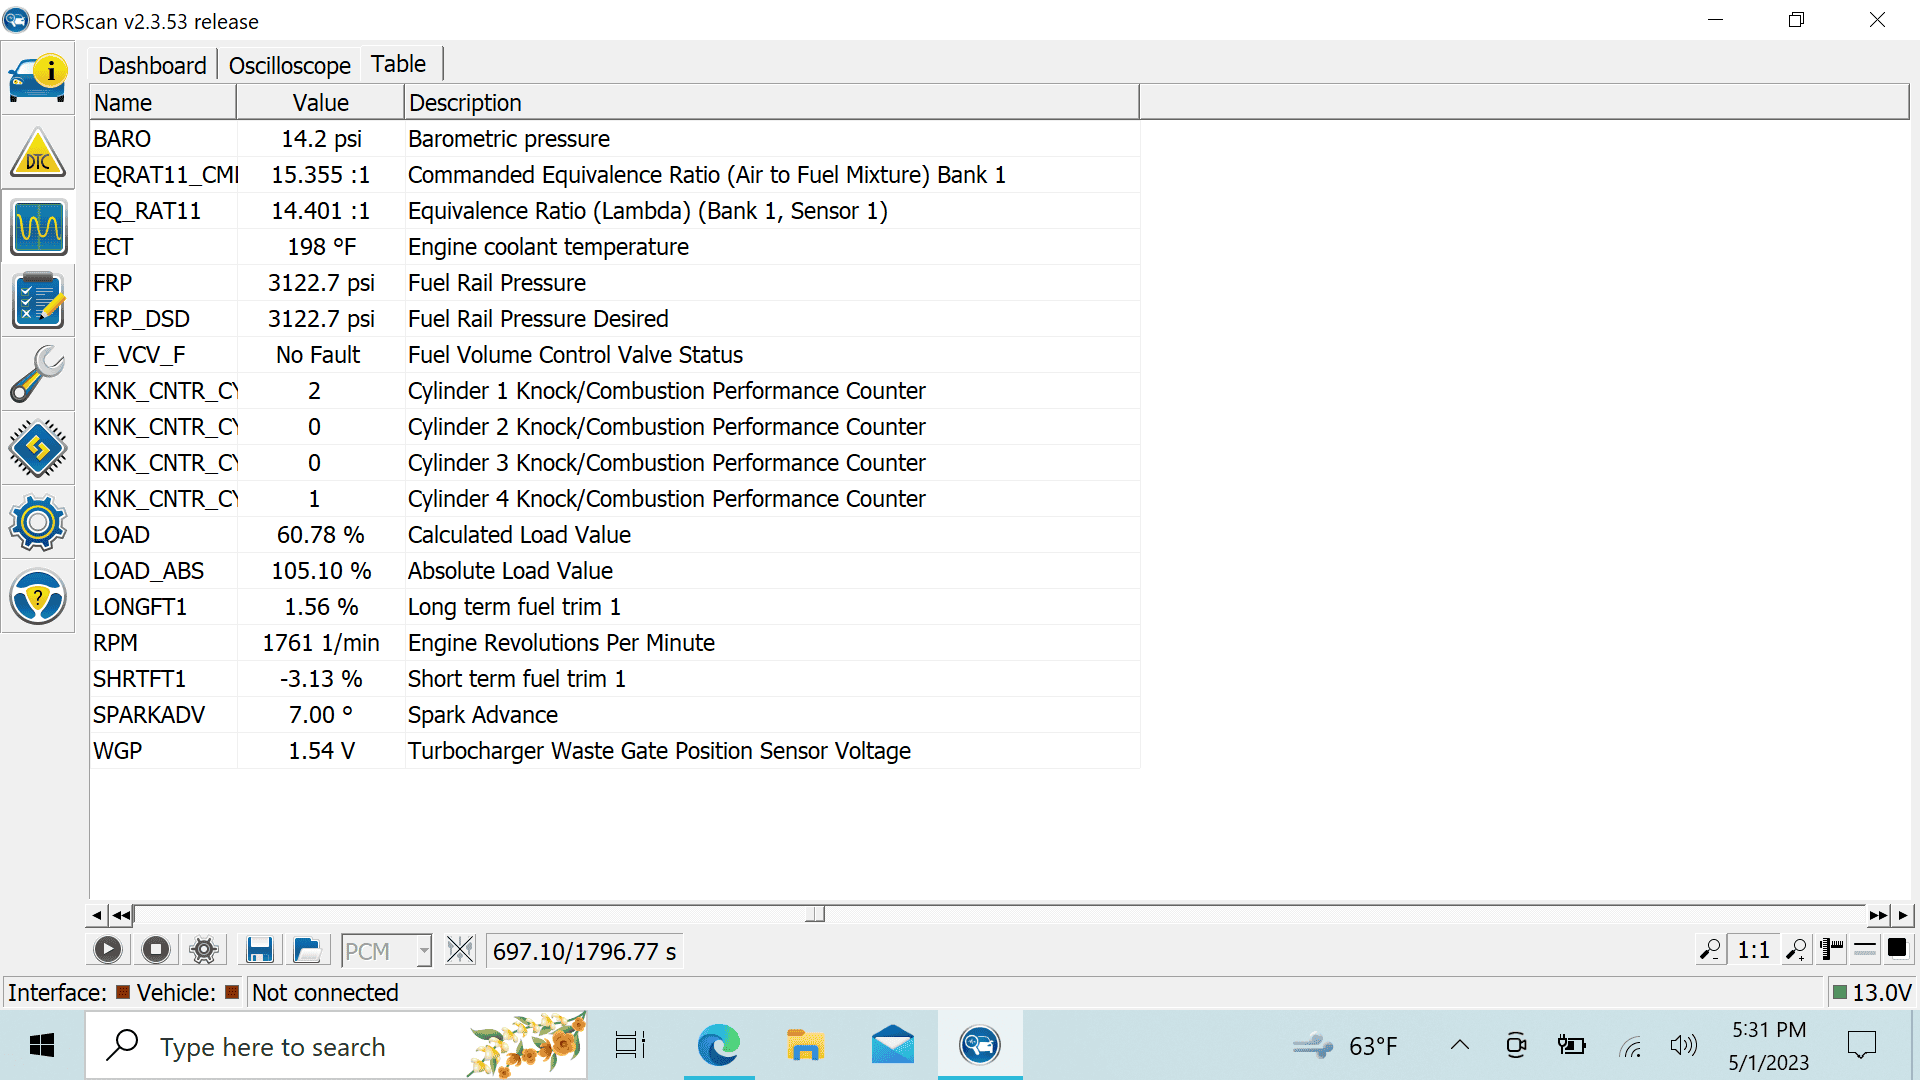Switch to the Table tab

398,64
